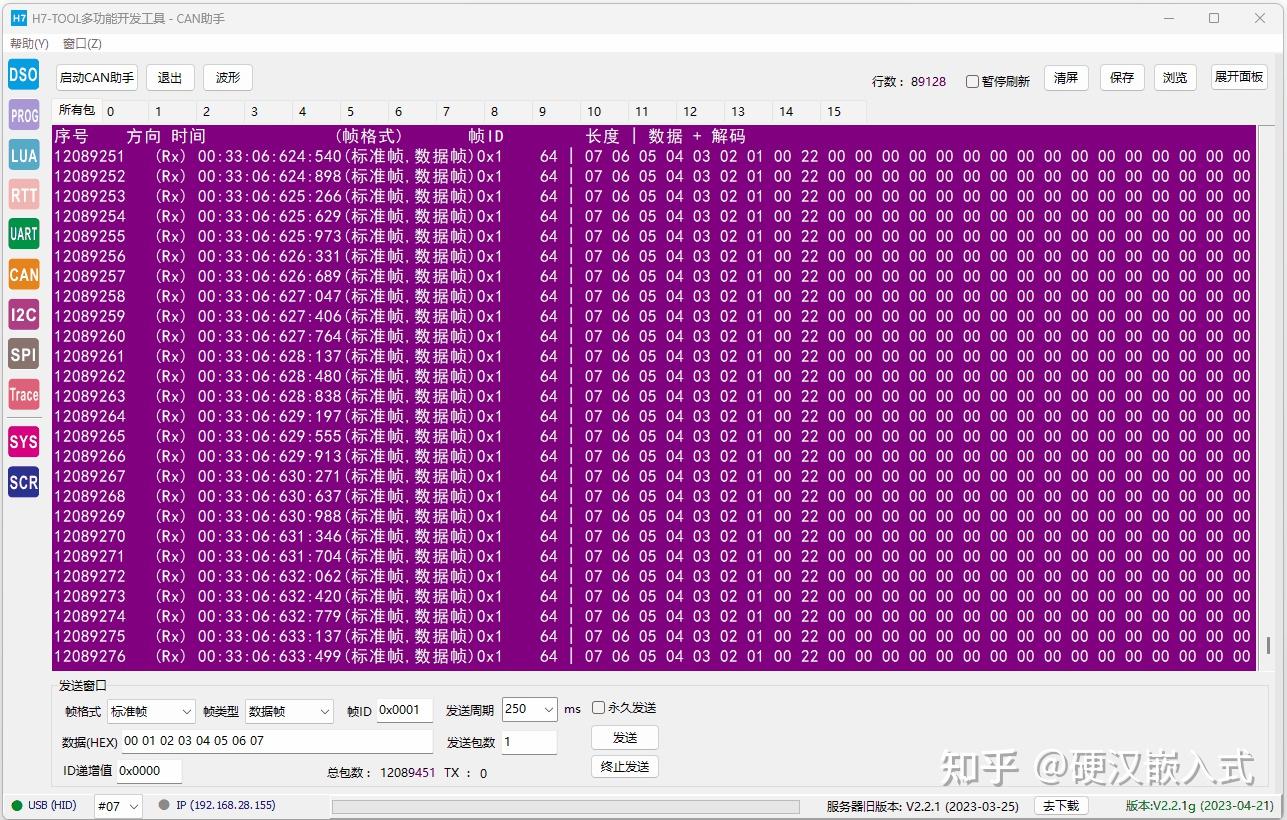Switch to the PROG programmer tool
This screenshot has width=1287, height=820.
[22, 115]
